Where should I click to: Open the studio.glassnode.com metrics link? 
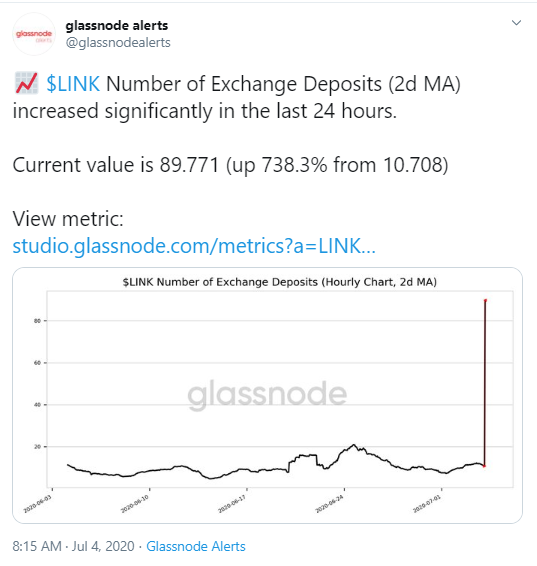click(x=194, y=246)
